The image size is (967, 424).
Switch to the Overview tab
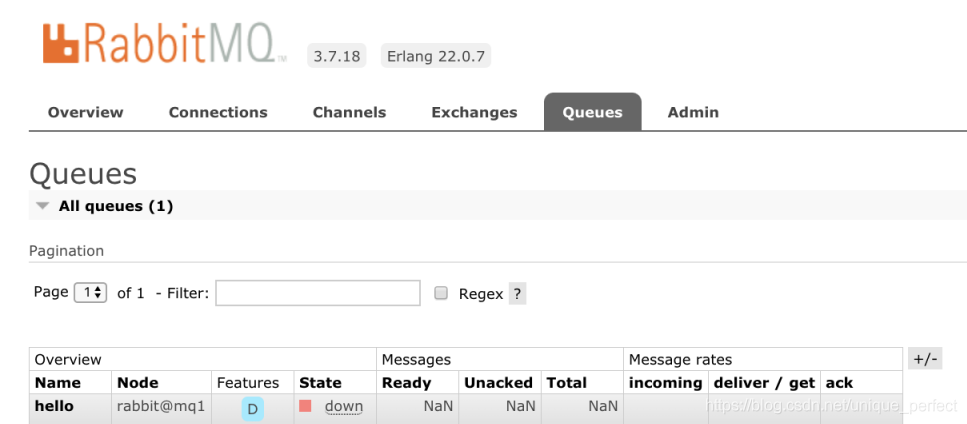(x=86, y=112)
